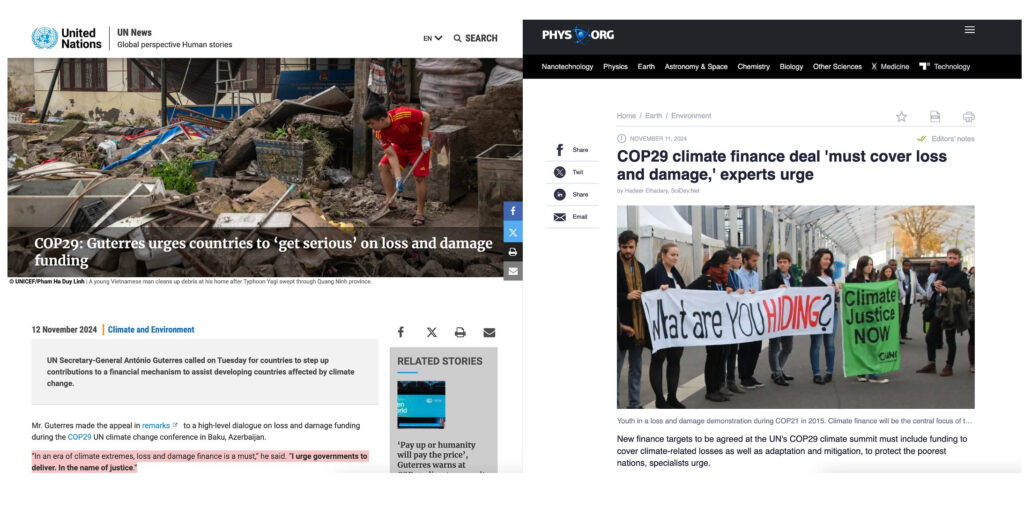Open the hamburger menu on Phys.org
This screenshot has height=516, width=1024.
tap(970, 30)
